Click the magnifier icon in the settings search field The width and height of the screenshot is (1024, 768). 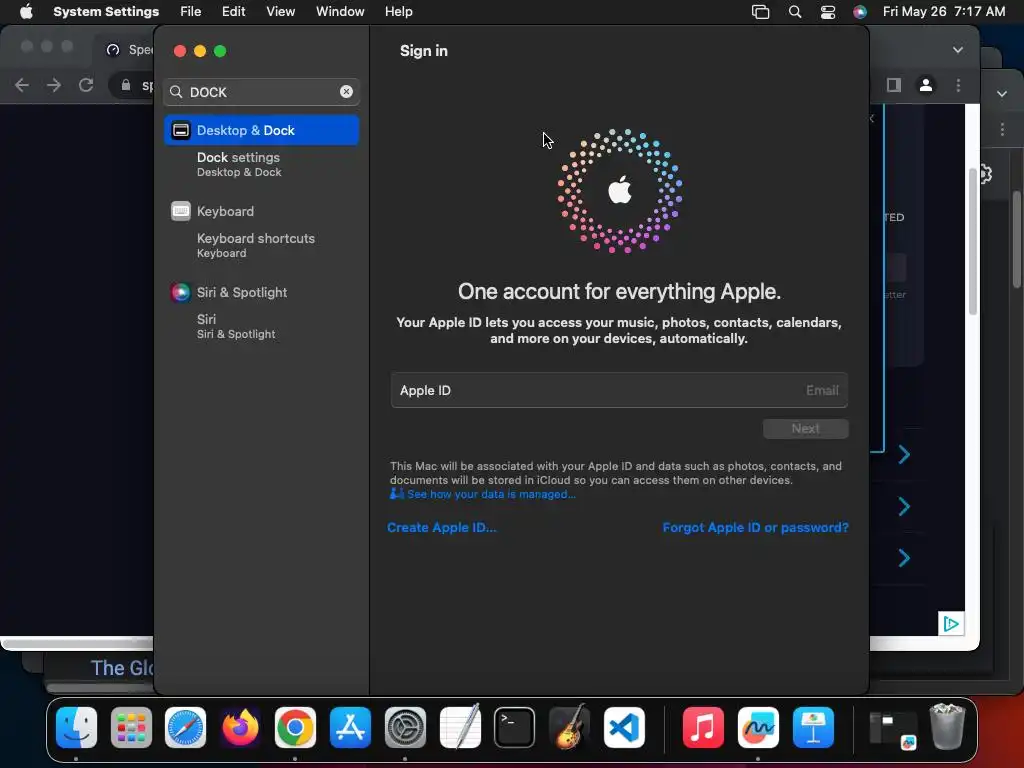(x=176, y=92)
